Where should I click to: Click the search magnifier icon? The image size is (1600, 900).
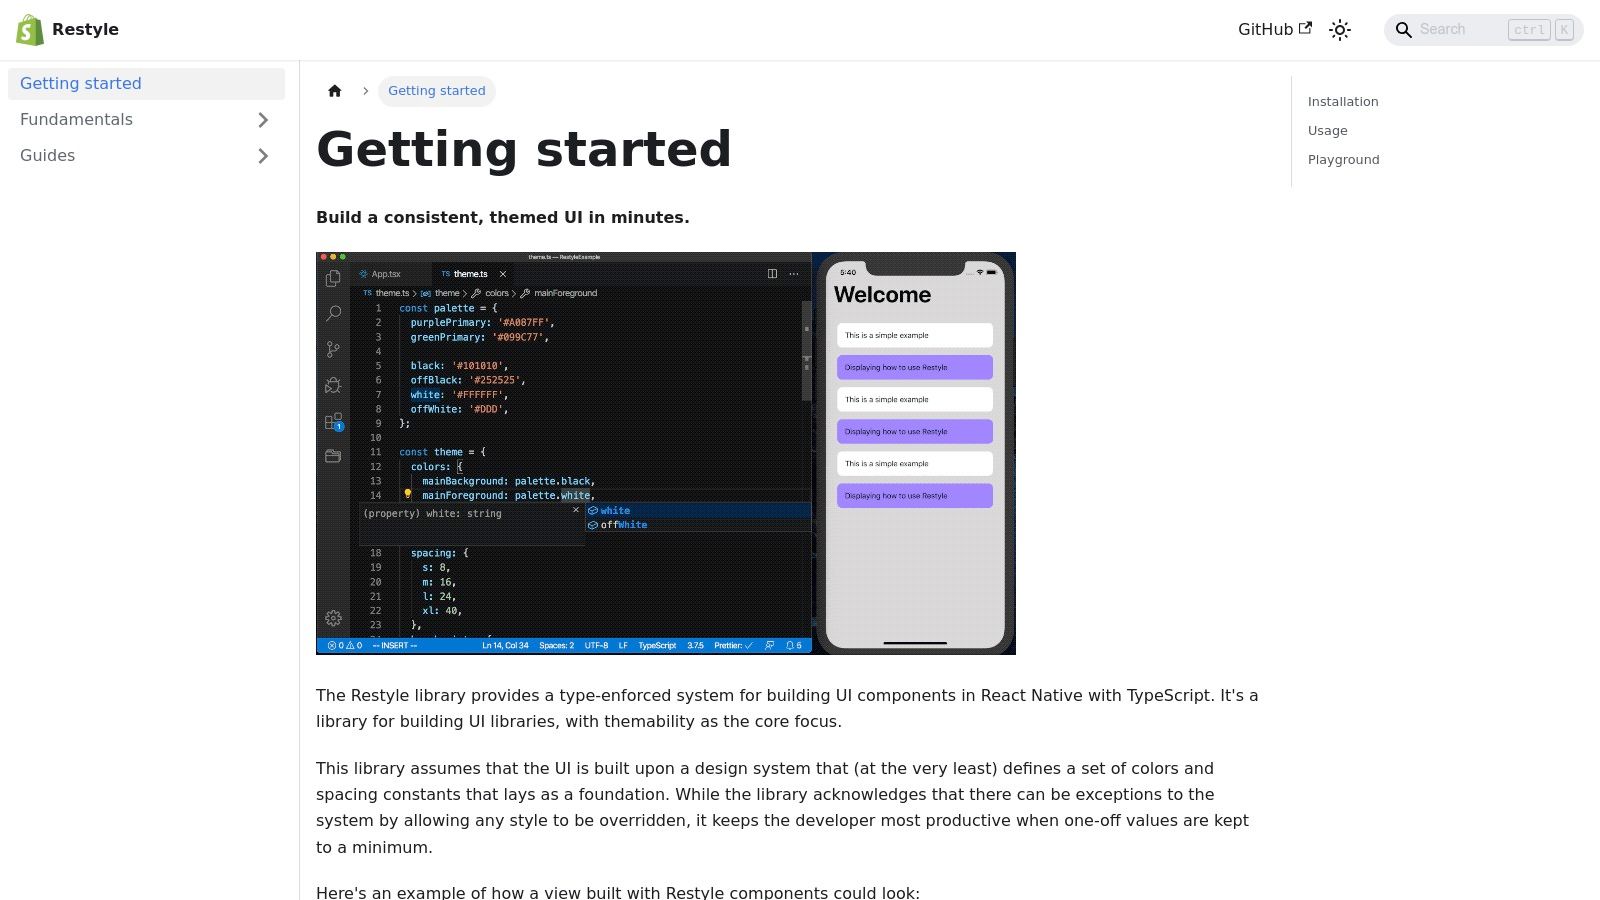1404,30
